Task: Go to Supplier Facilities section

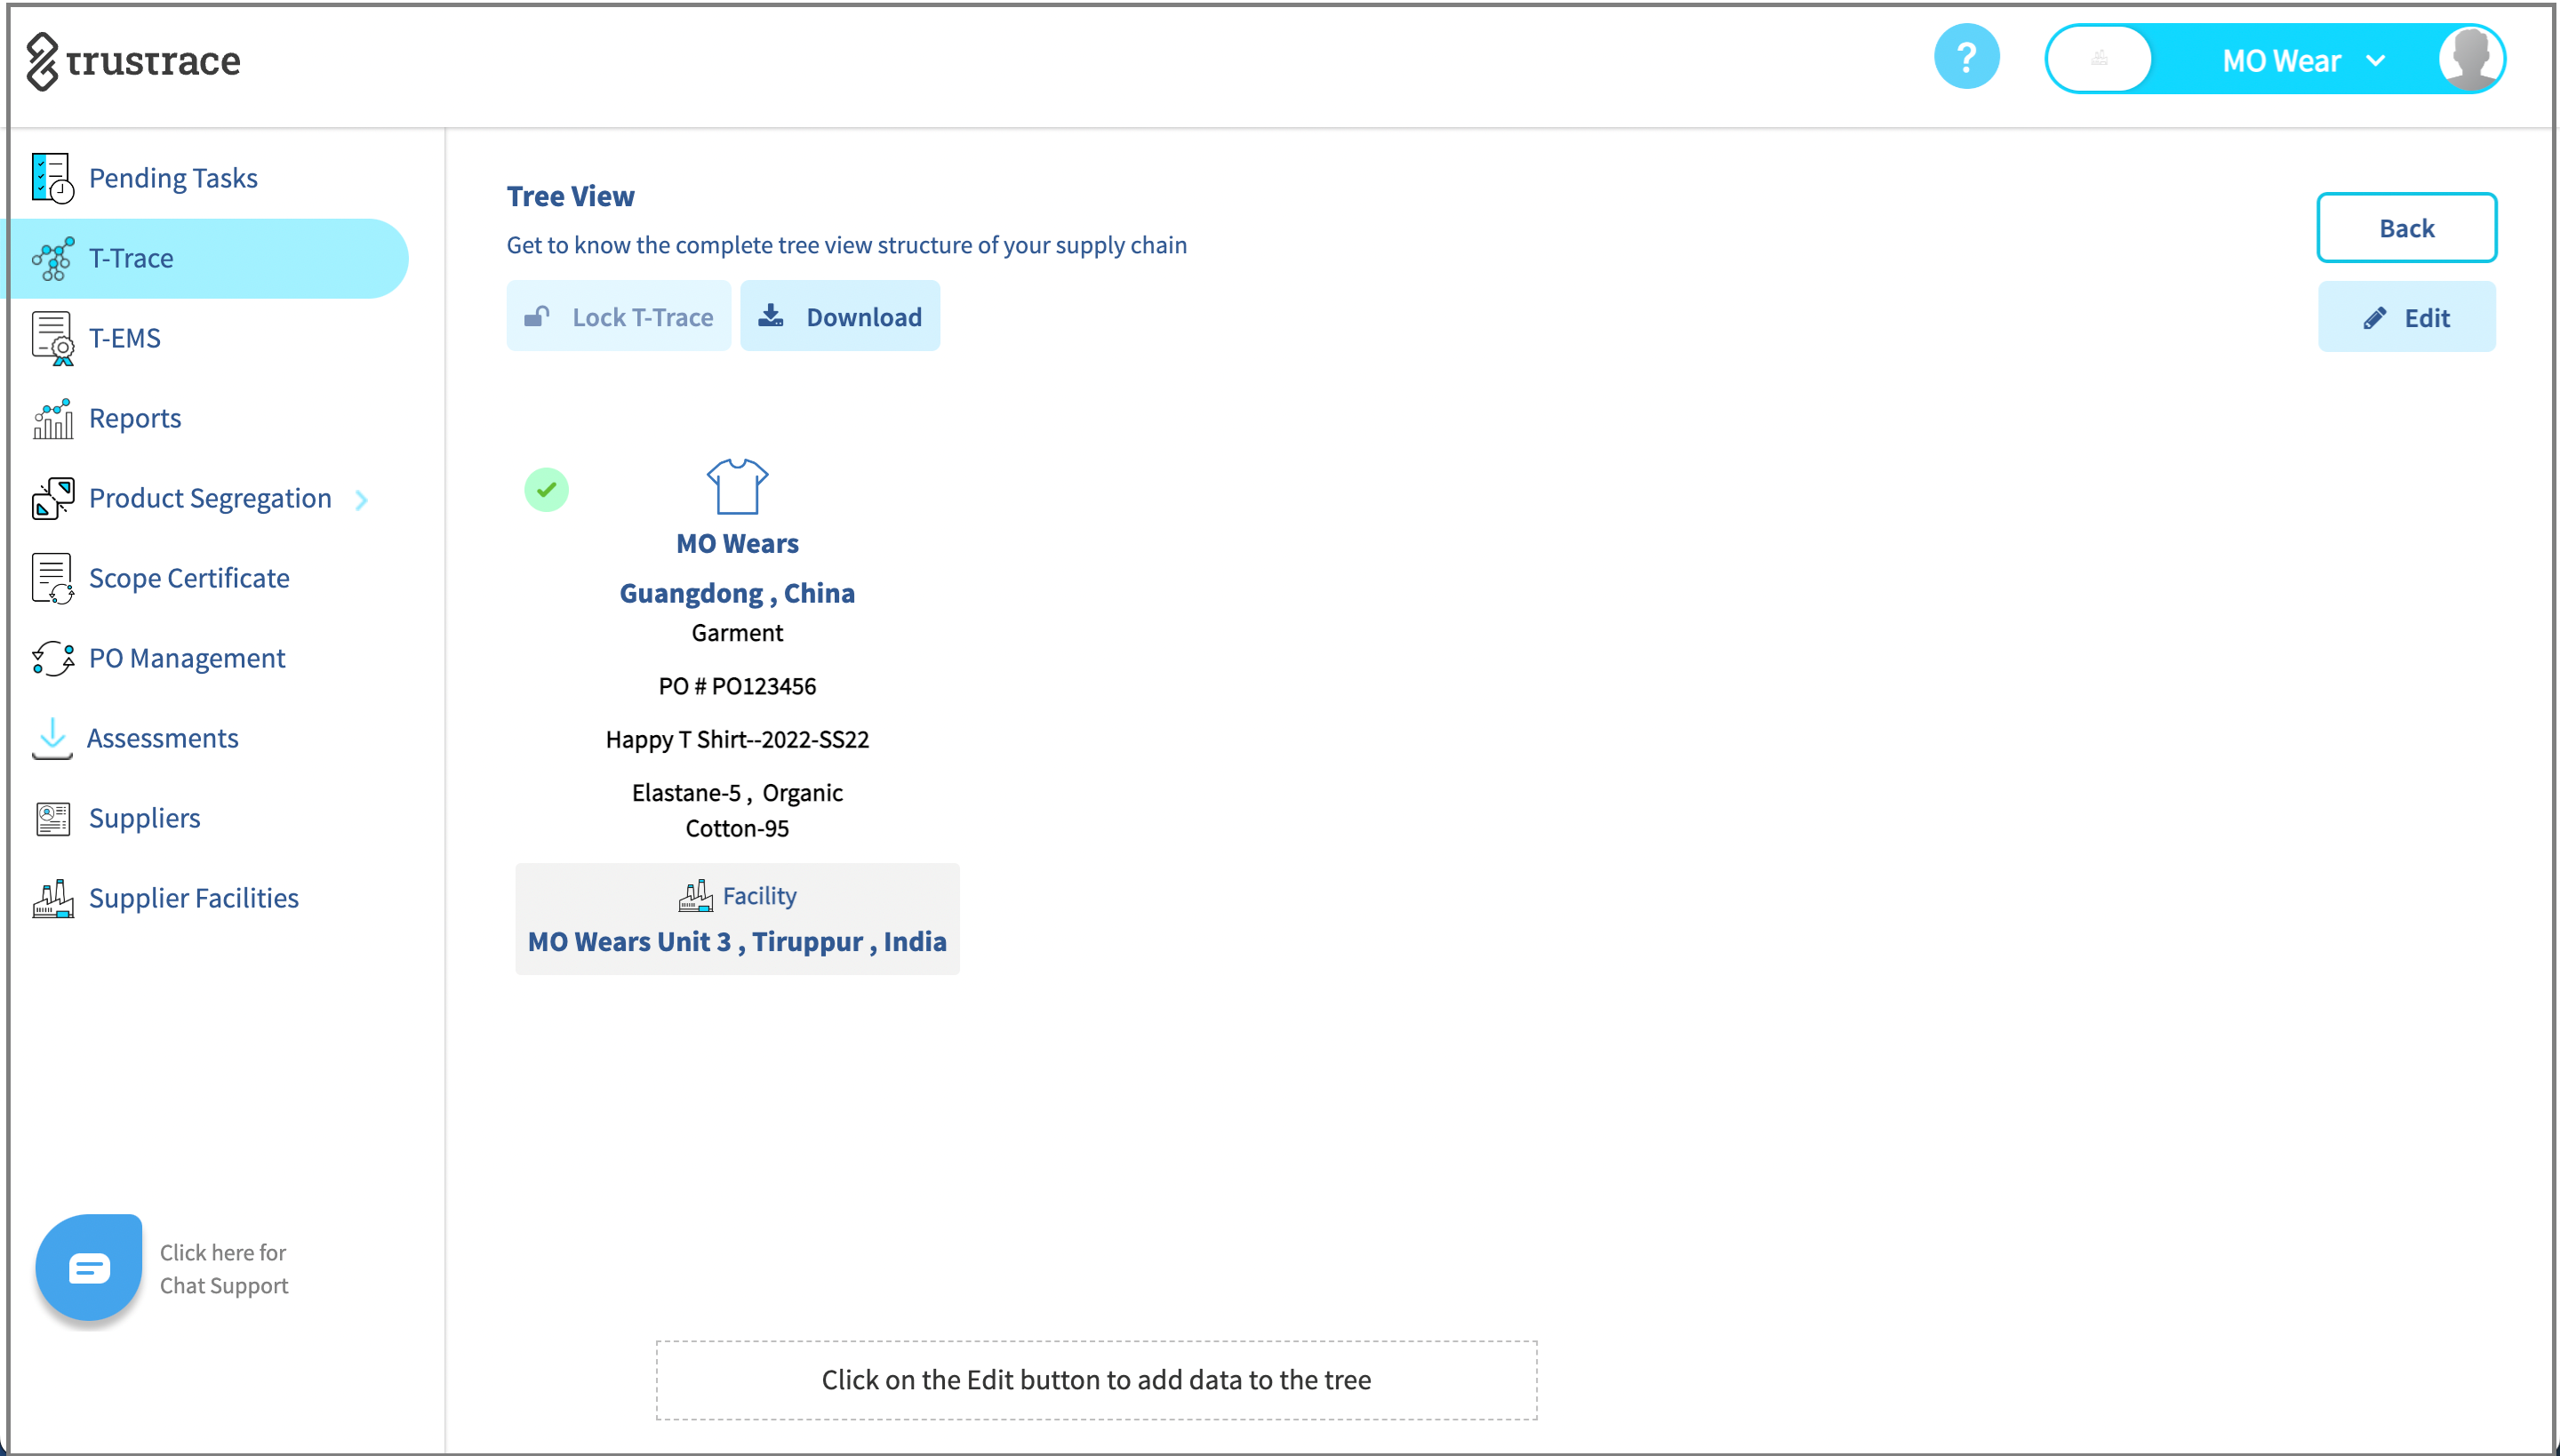Action: 193,898
